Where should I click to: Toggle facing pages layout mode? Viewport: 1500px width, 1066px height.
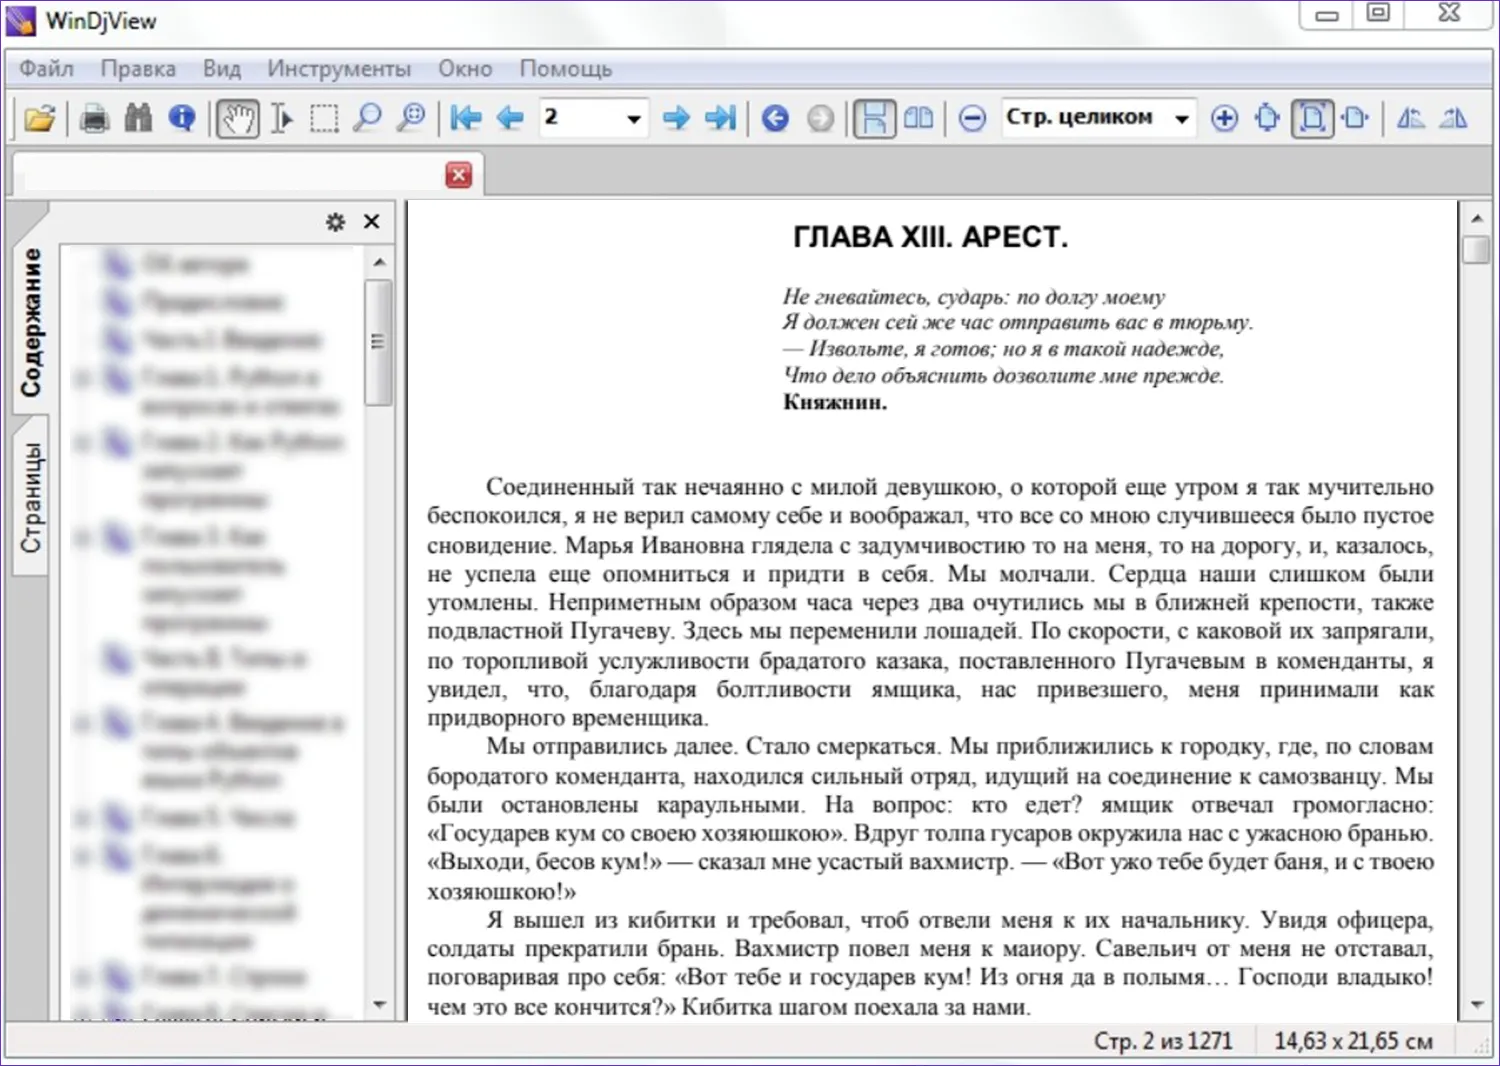(918, 119)
